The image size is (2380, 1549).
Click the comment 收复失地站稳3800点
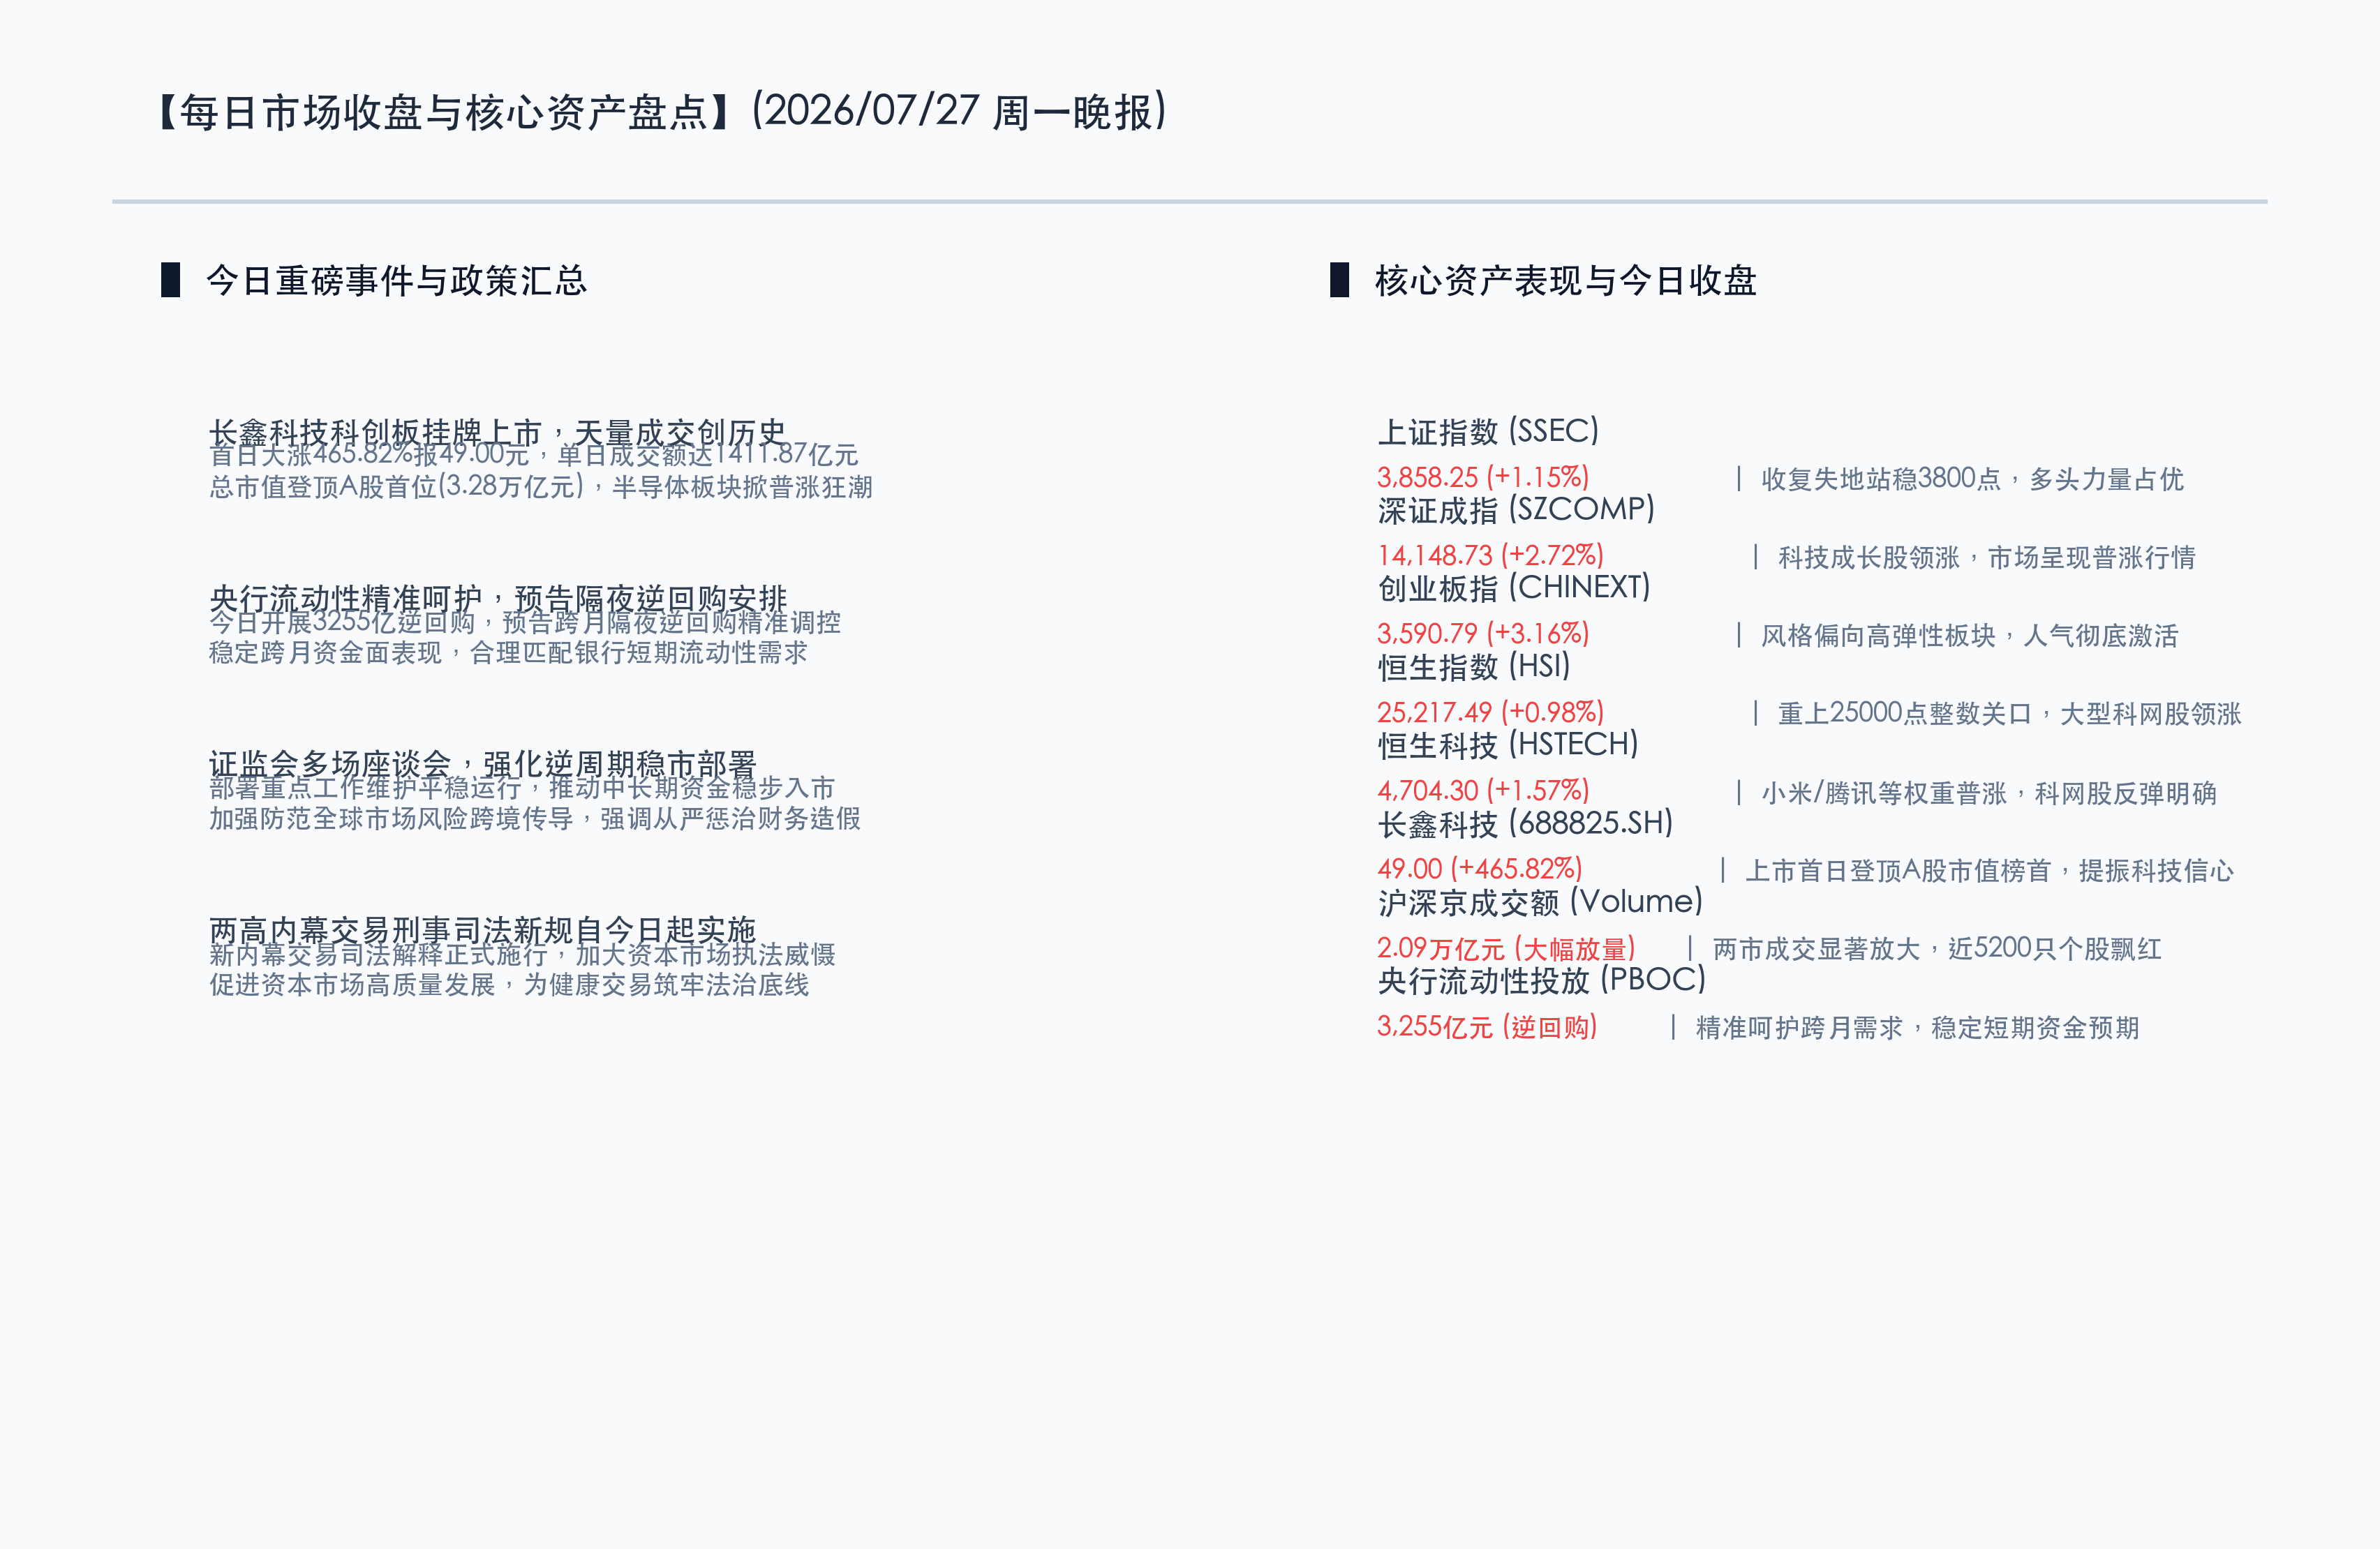point(1881,479)
